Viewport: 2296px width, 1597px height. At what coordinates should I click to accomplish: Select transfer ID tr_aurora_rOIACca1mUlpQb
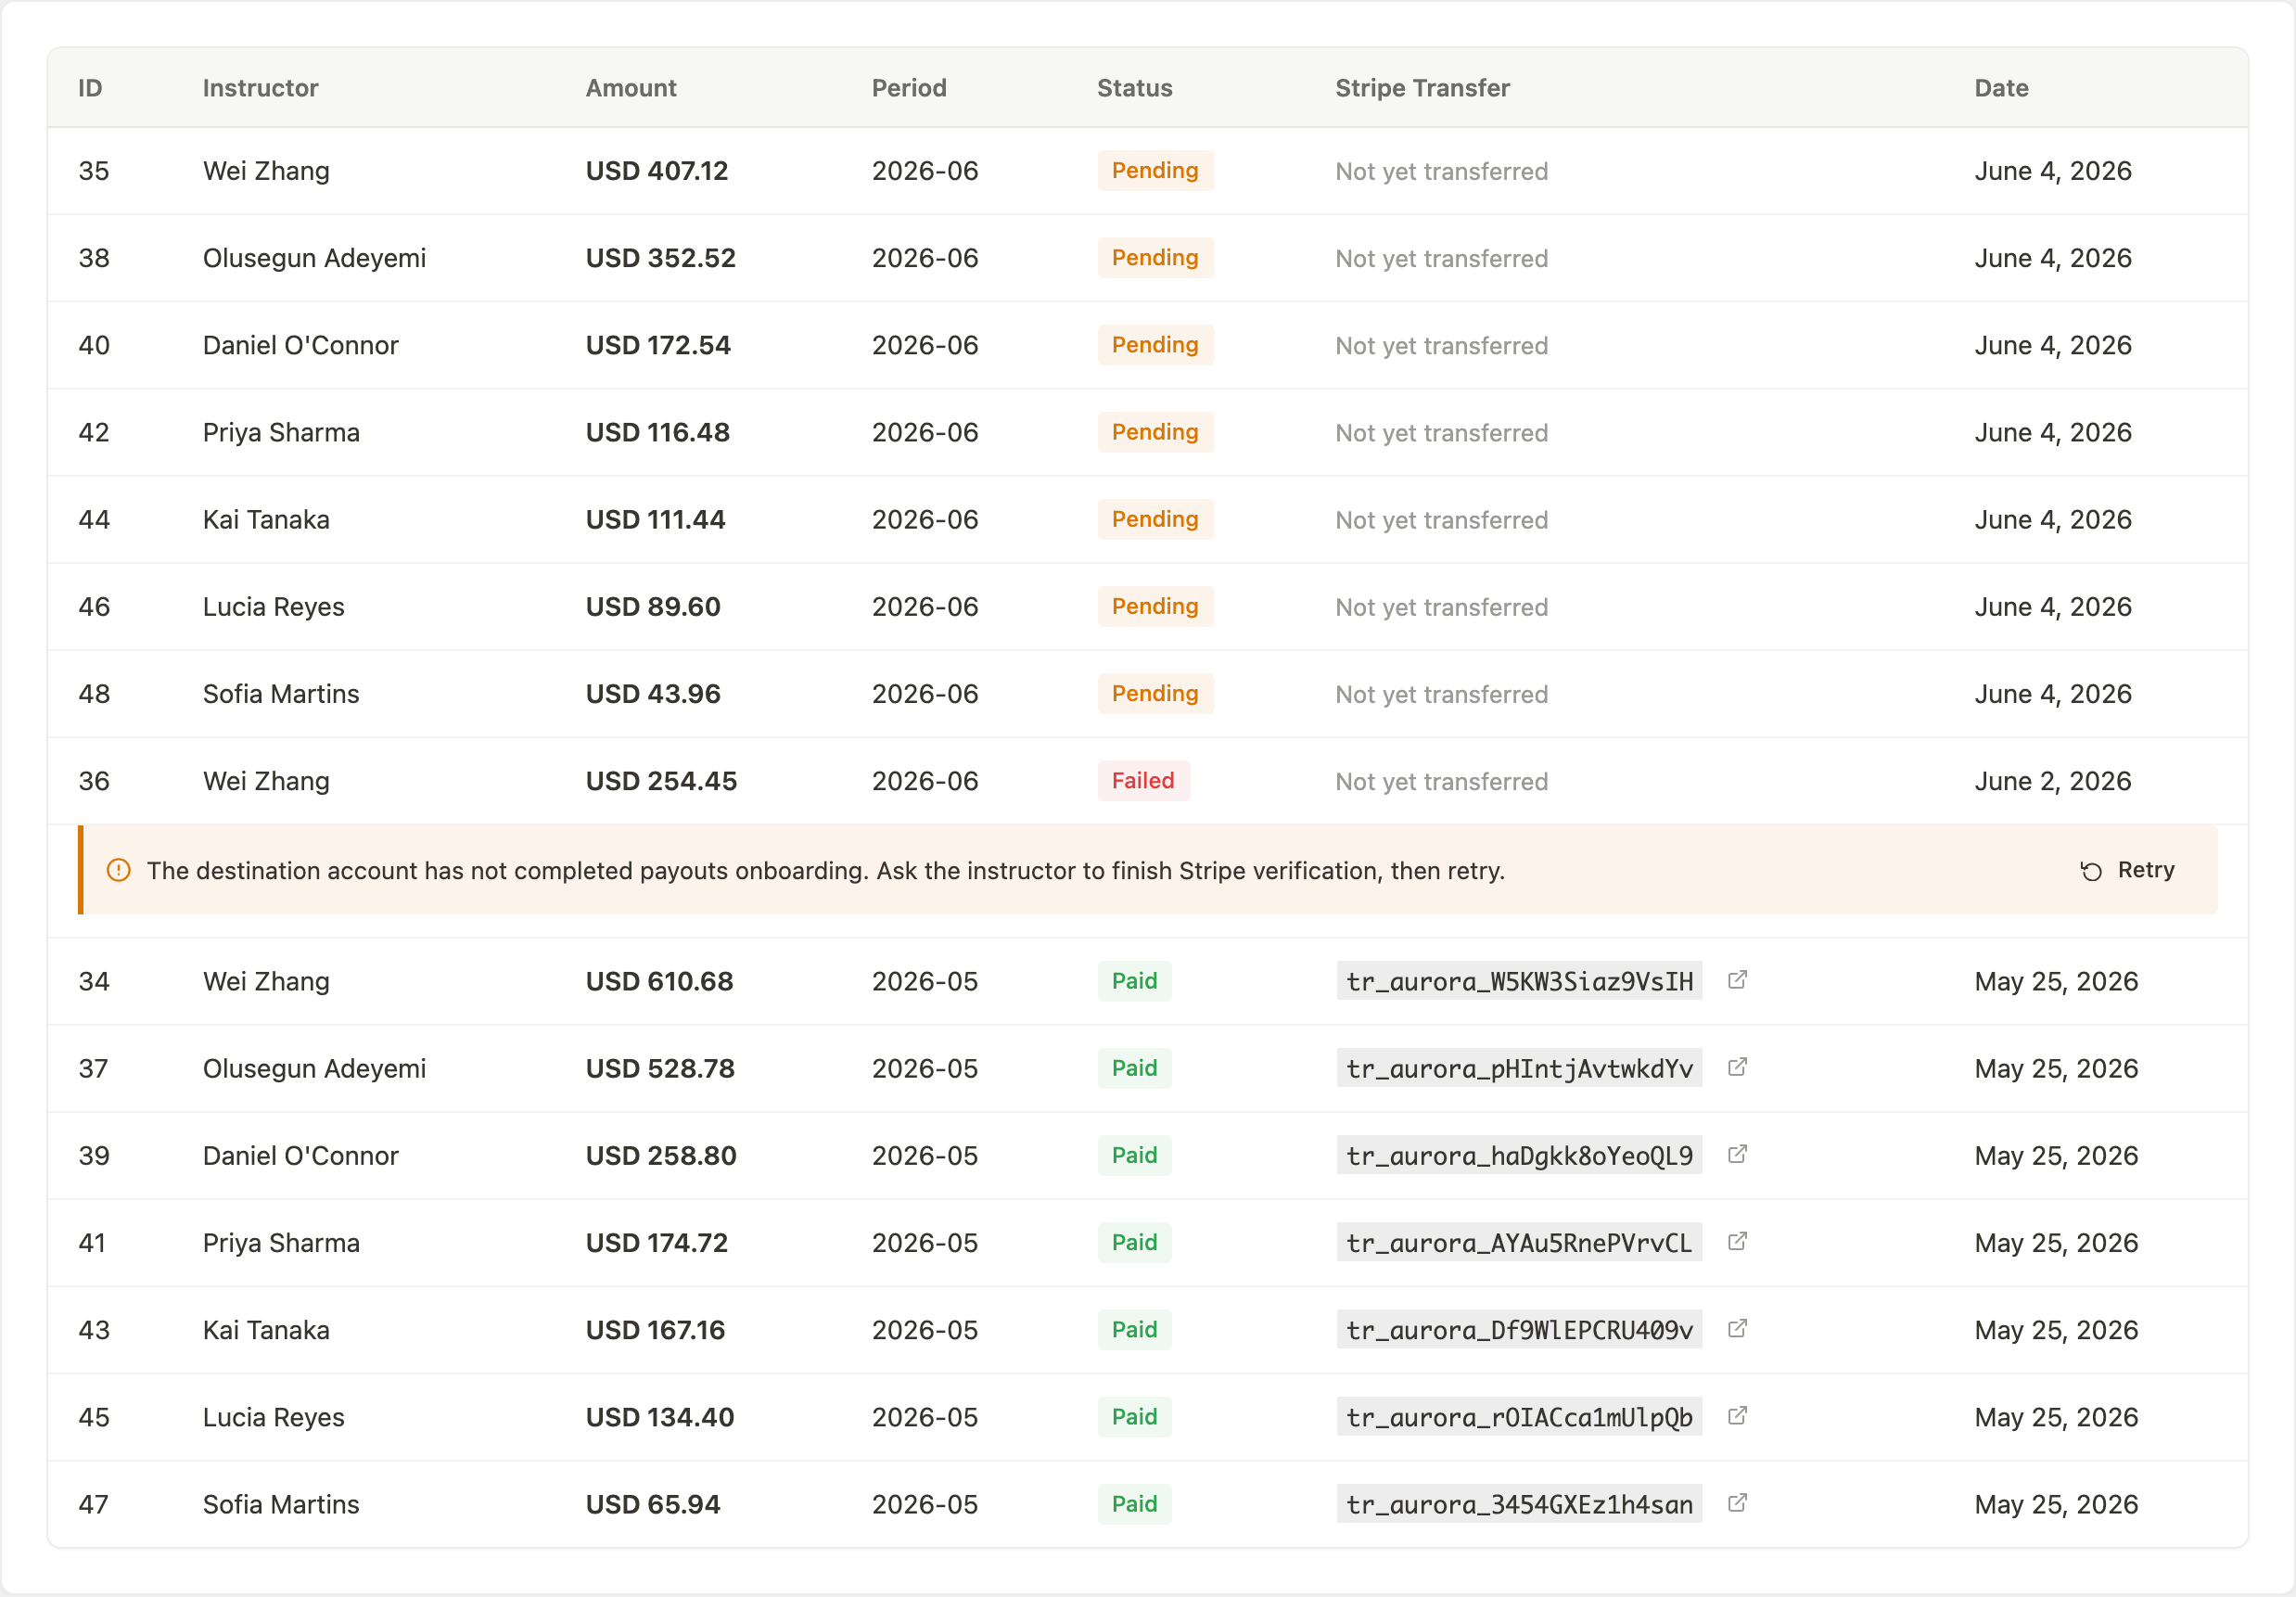point(1519,1416)
